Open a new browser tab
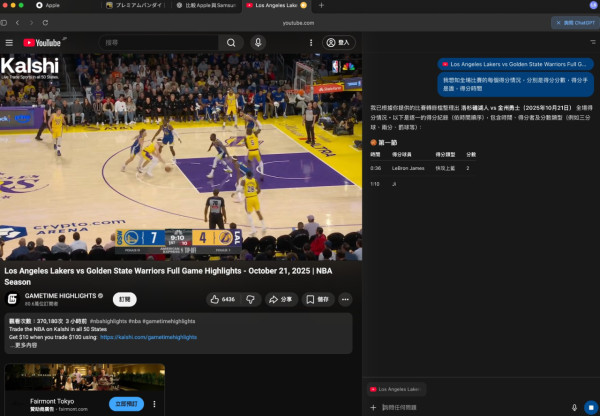 [321, 5]
